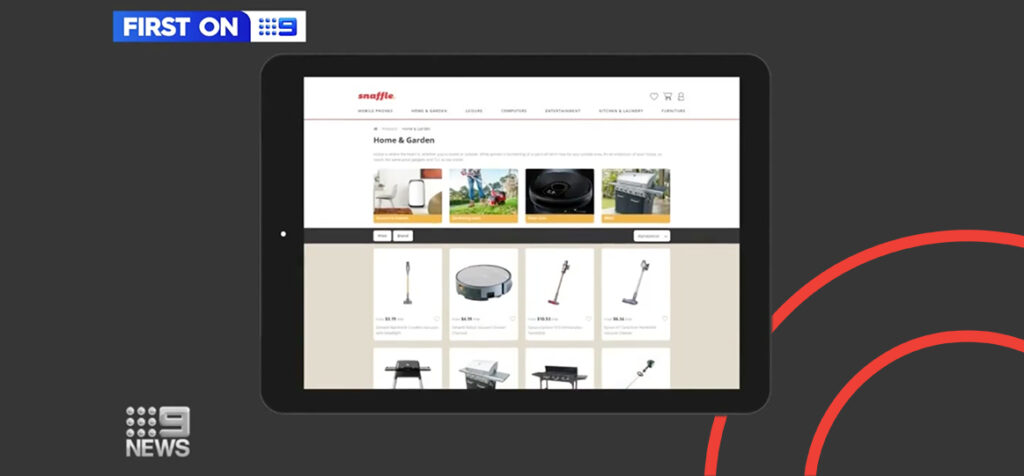Open the Furniture category link
1024x476 pixels.
click(673, 111)
